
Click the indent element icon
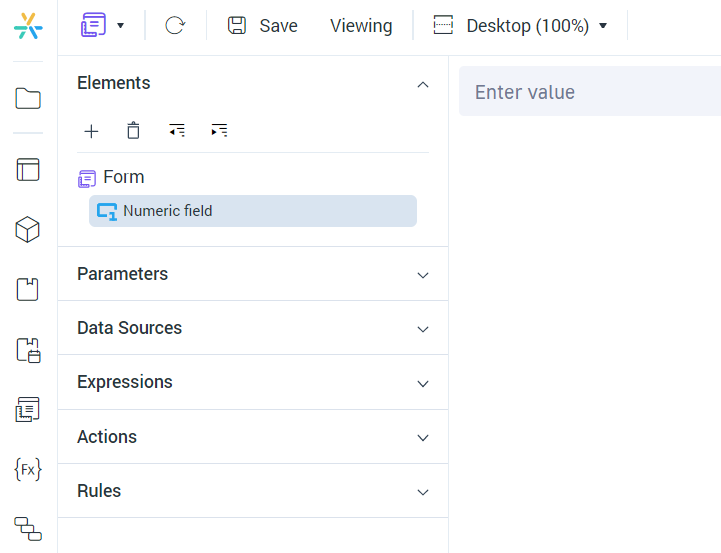(x=219, y=131)
